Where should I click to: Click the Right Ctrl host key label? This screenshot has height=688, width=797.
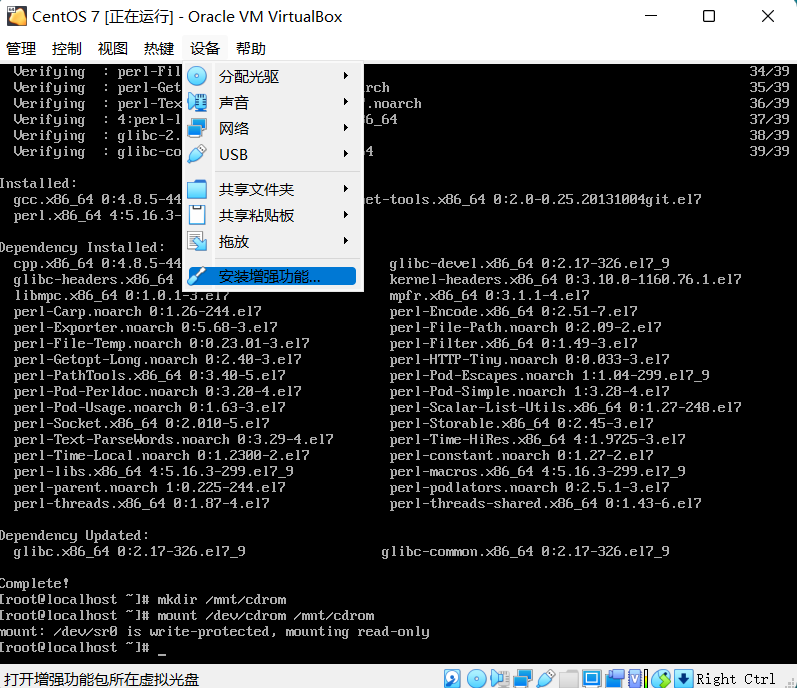(735, 679)
